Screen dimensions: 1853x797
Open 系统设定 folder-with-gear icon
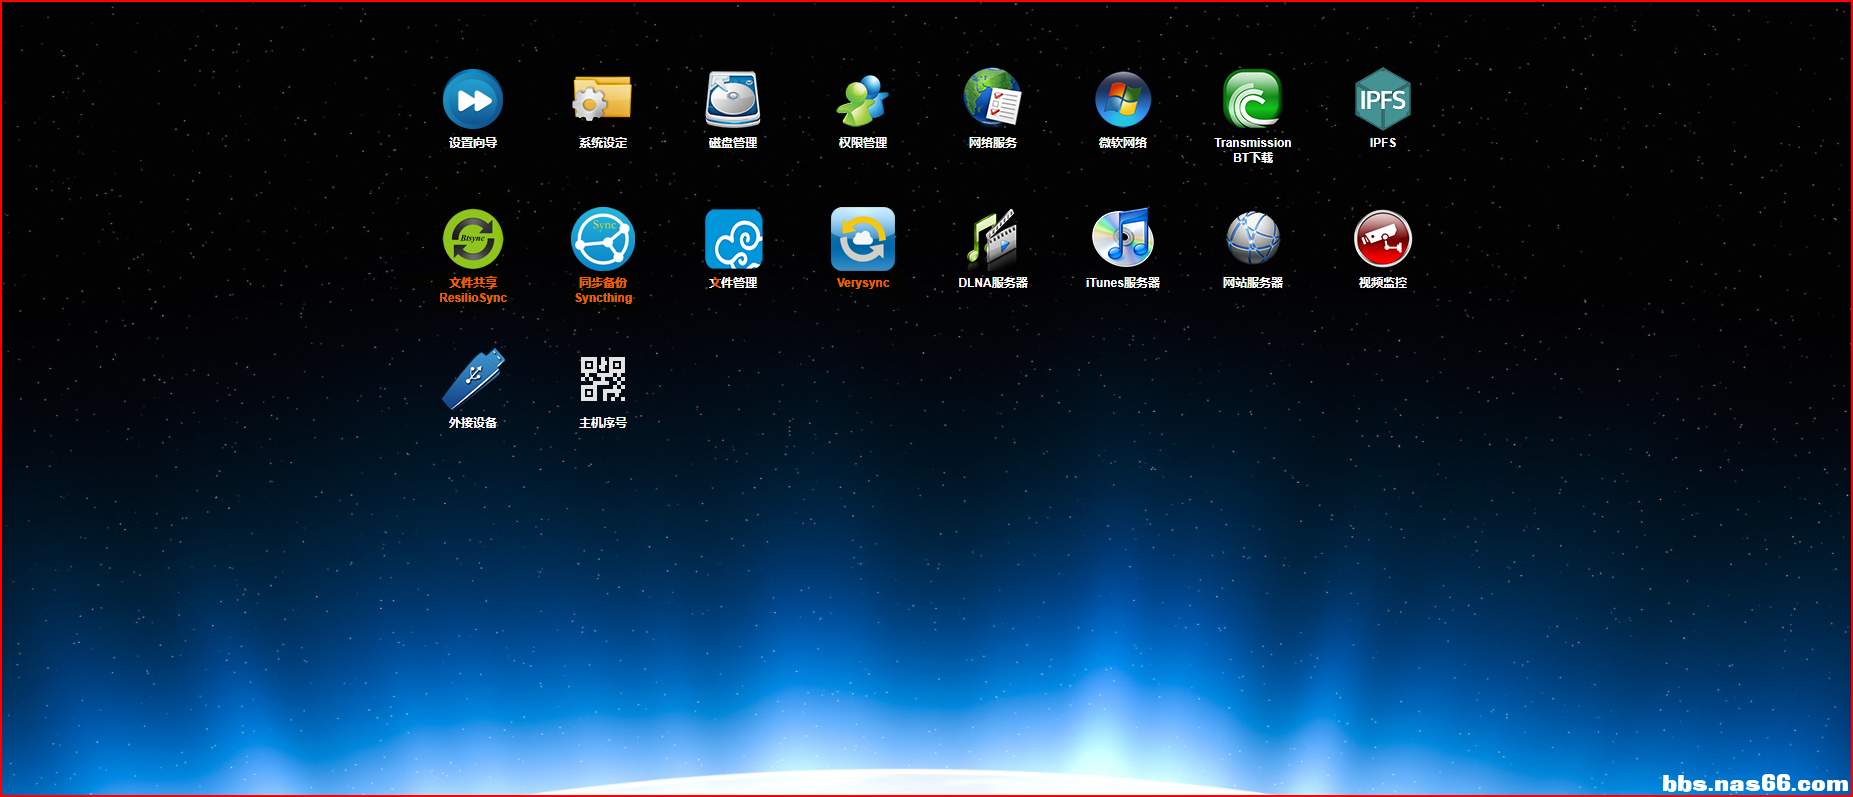602,99
